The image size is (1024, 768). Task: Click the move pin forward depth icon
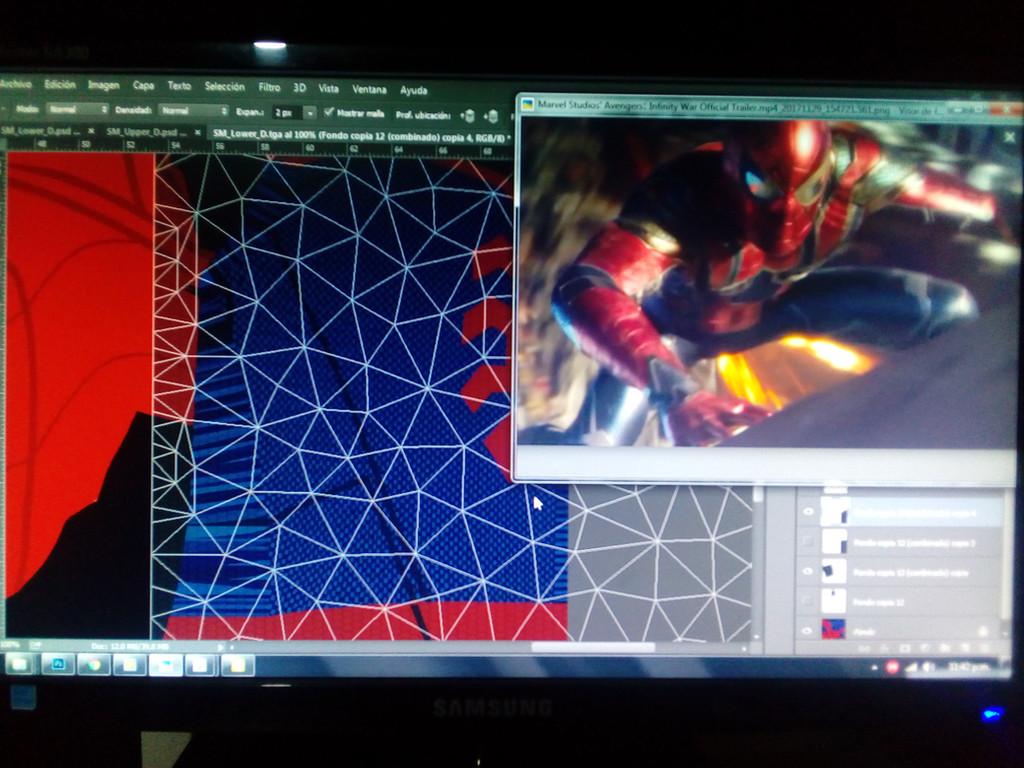point(468,116)
